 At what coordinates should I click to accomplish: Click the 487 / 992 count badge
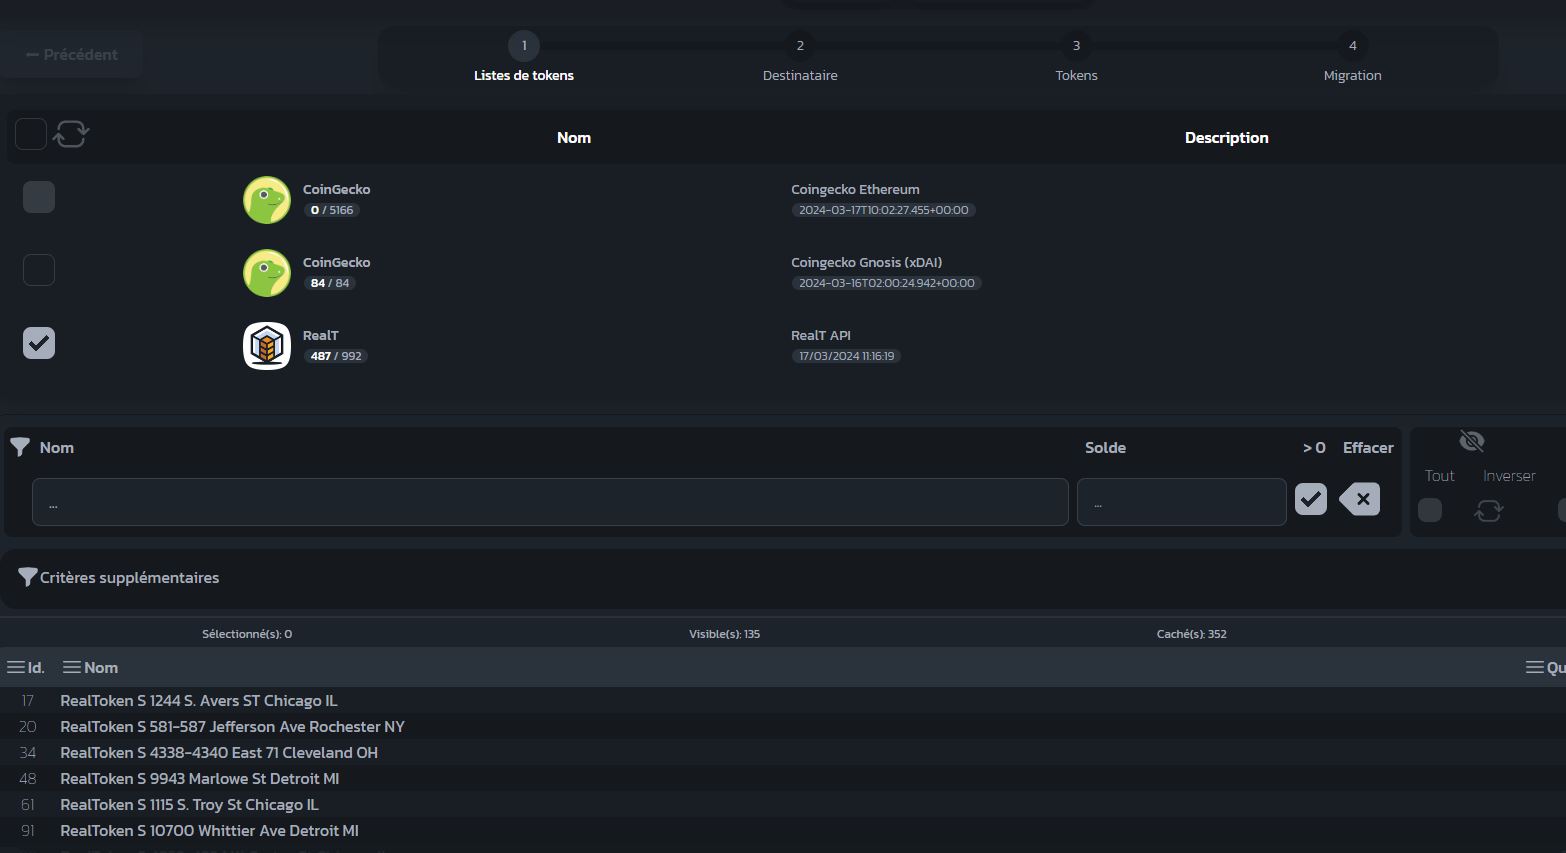336,356
